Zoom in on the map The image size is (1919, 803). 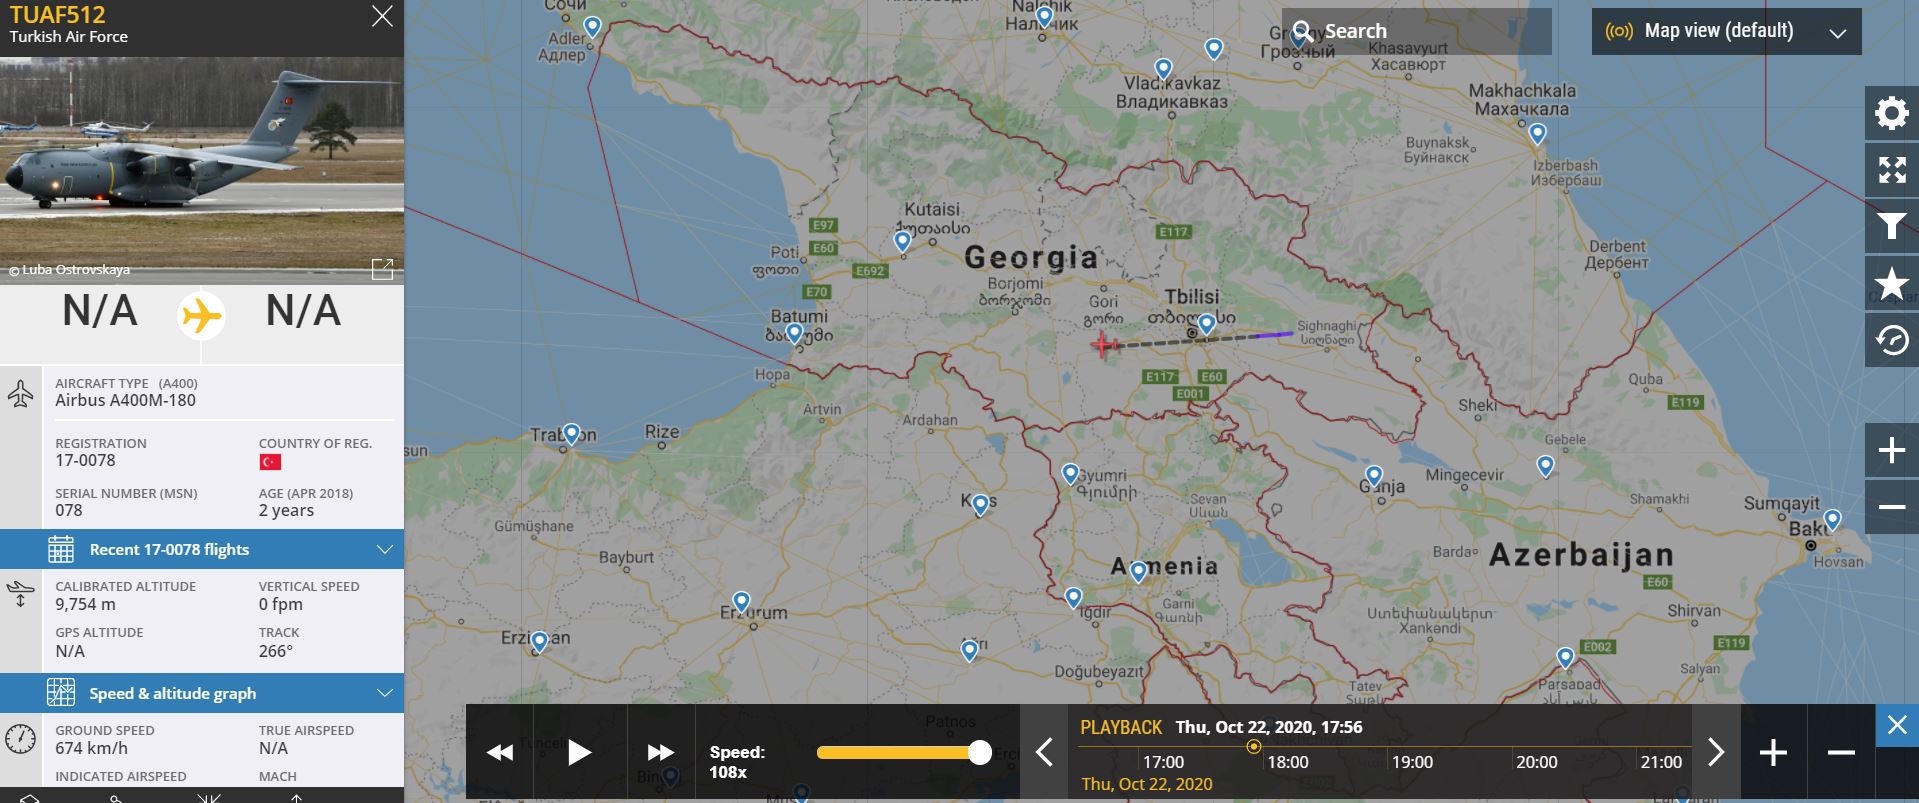tap(1891, 450)
